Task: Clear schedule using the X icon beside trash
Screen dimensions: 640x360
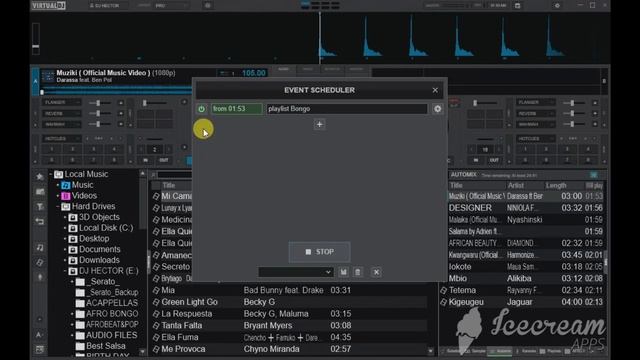Action: coord(376,272)
